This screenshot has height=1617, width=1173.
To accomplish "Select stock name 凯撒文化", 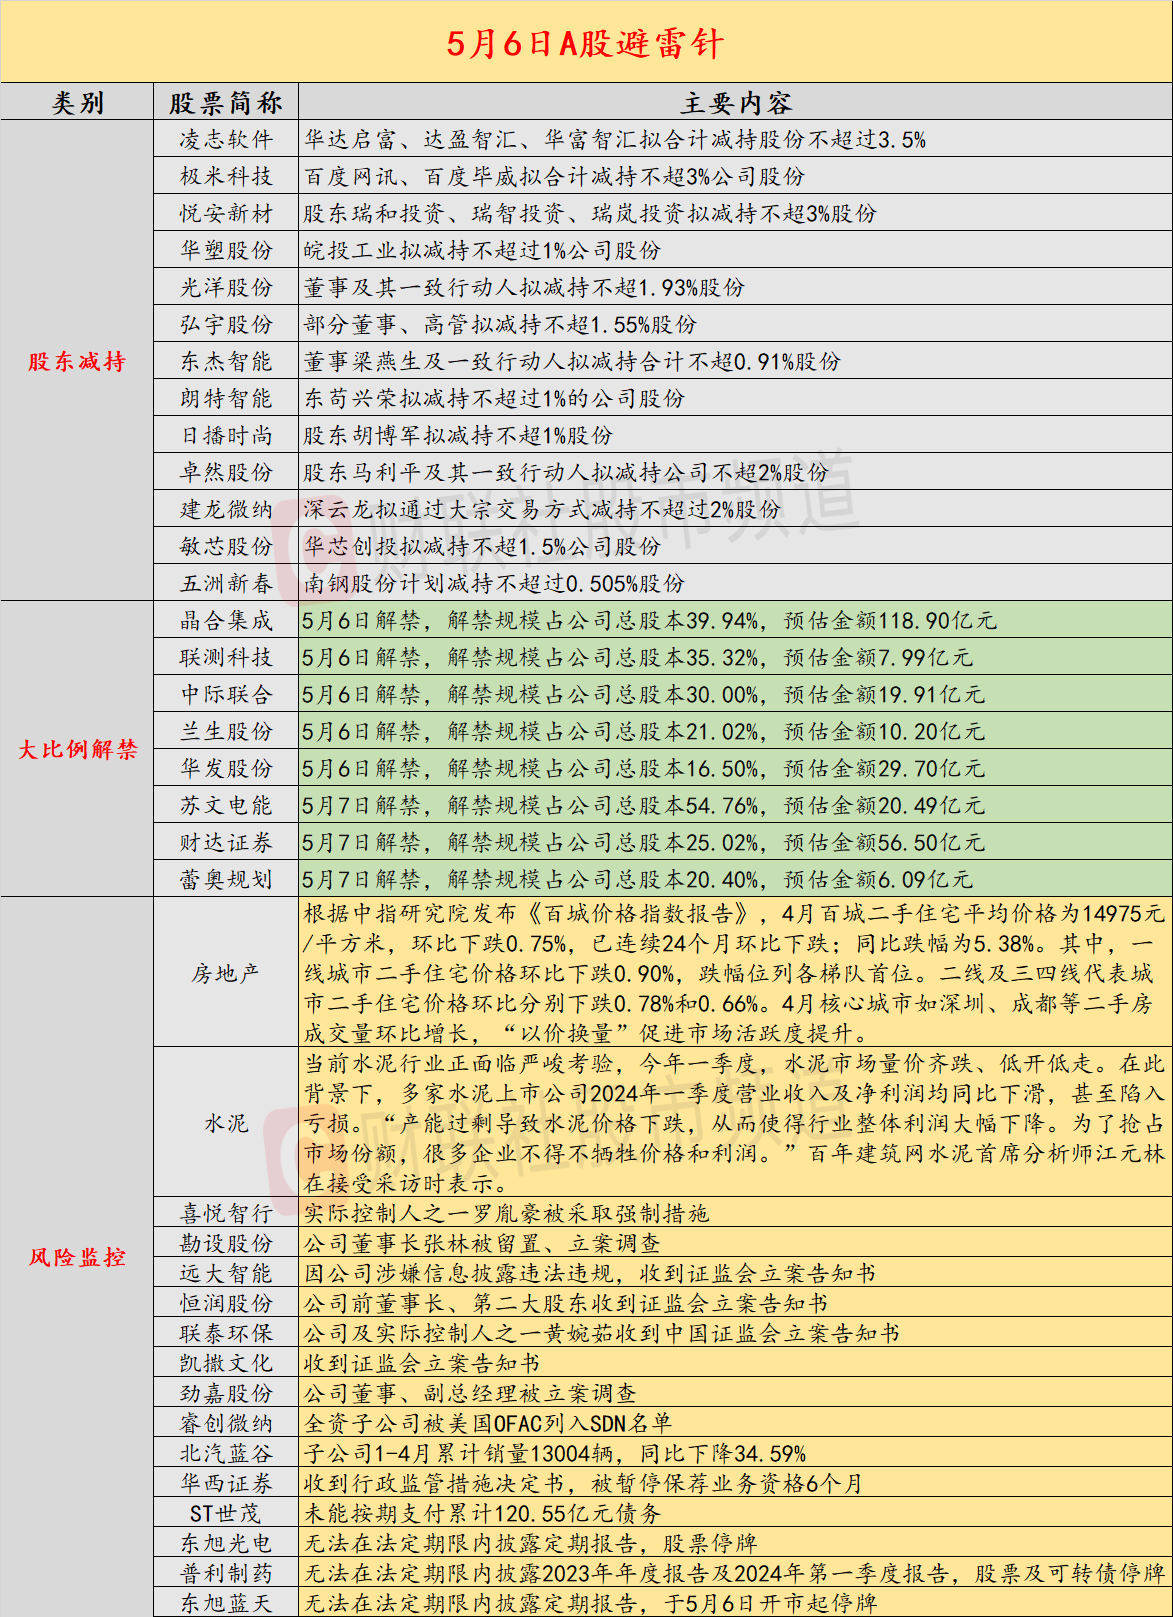I will (x=226, y=1364).
